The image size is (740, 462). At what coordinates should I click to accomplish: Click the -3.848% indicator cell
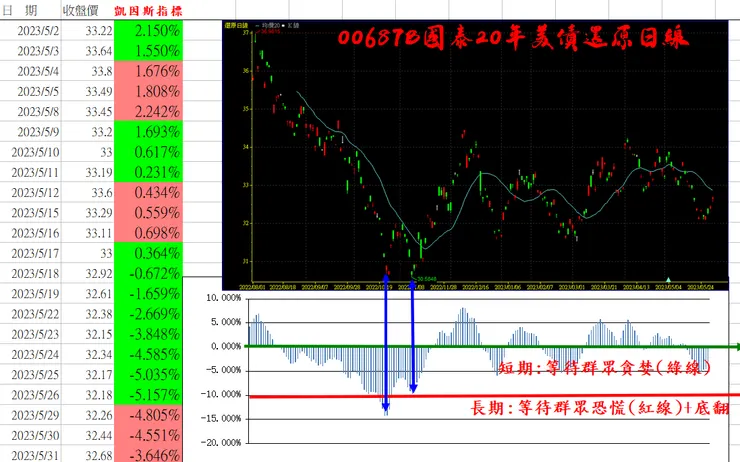[148, 335]
